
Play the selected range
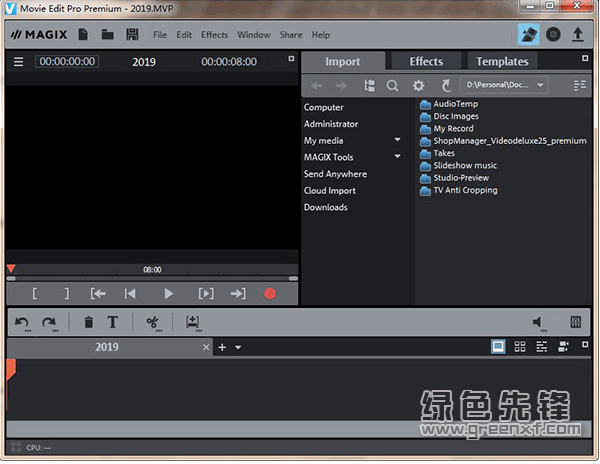pos(206,294)
